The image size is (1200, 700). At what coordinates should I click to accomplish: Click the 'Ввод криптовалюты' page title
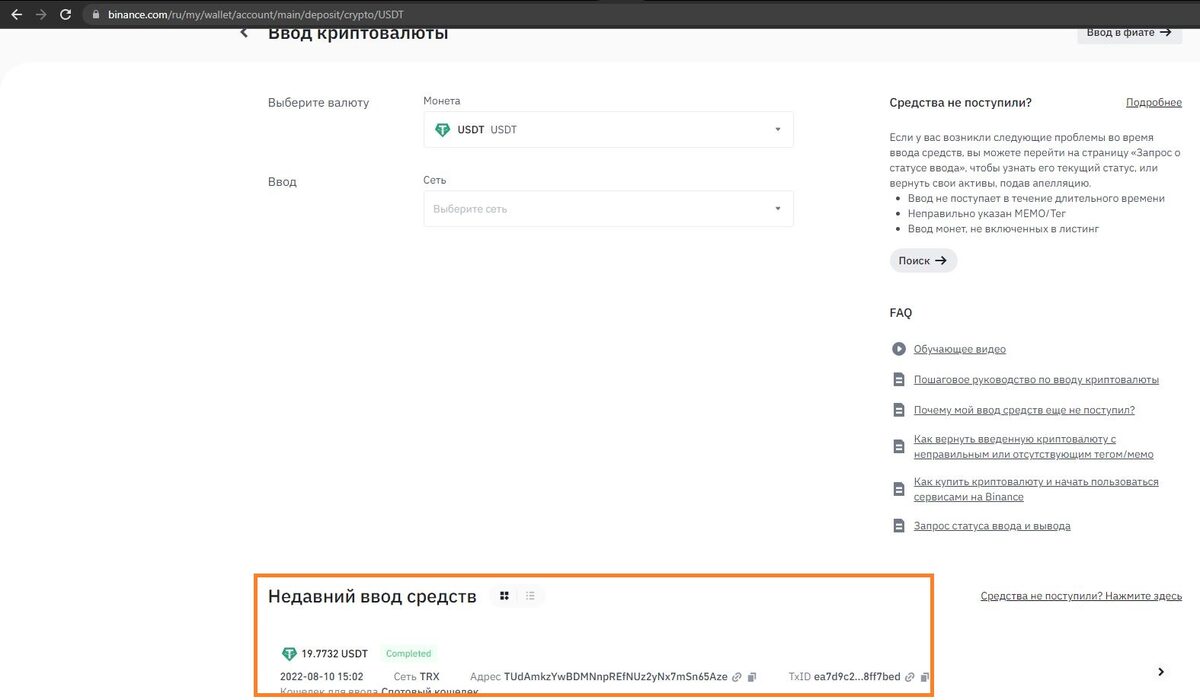358,33
